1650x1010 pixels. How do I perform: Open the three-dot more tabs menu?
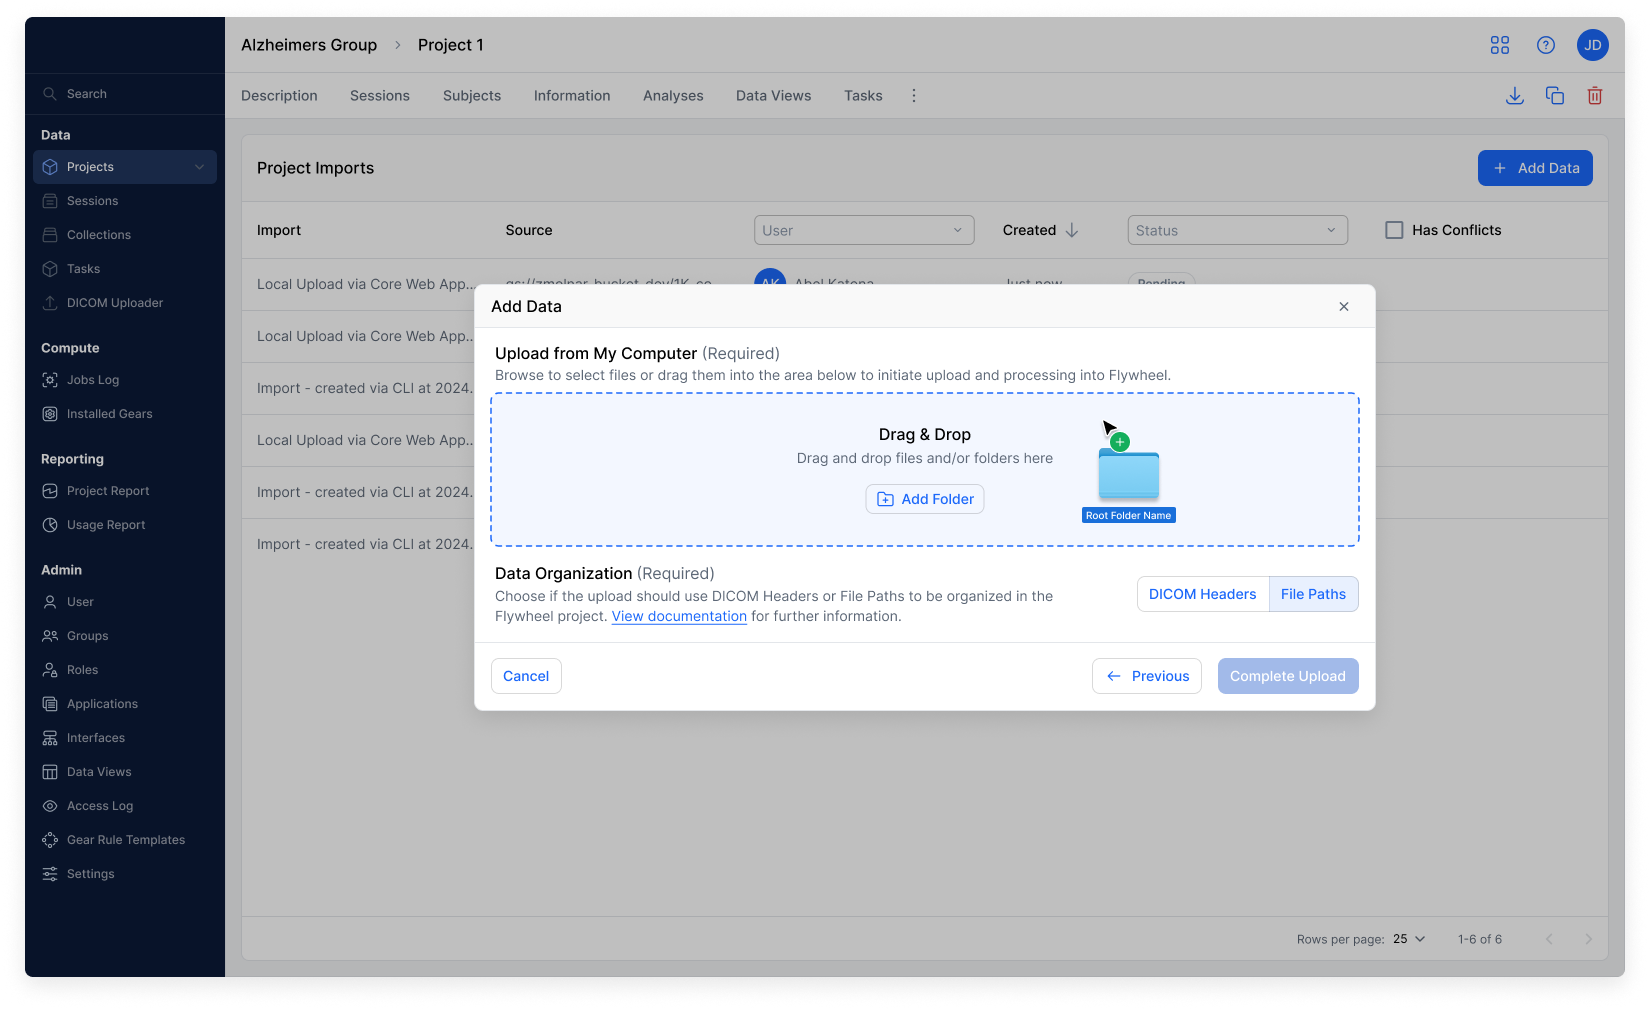(914, 96)
